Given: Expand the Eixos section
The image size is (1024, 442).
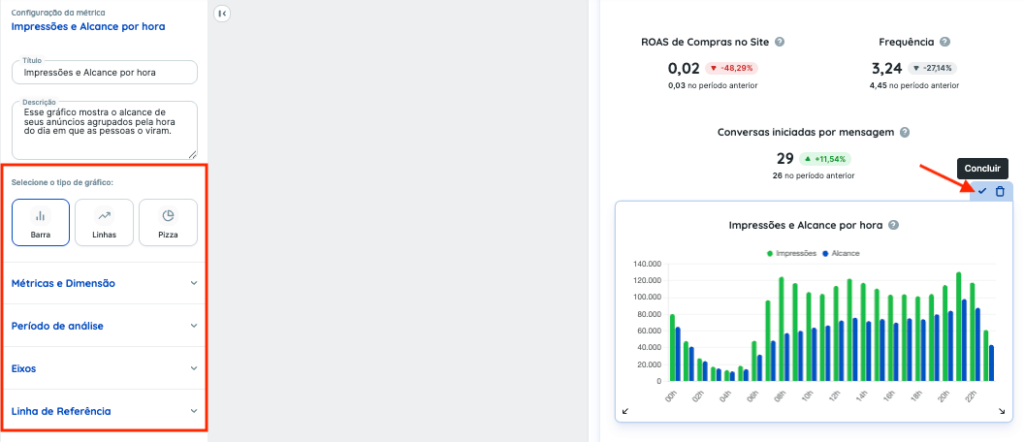Looking at the screenshot, I should point(104,368).
